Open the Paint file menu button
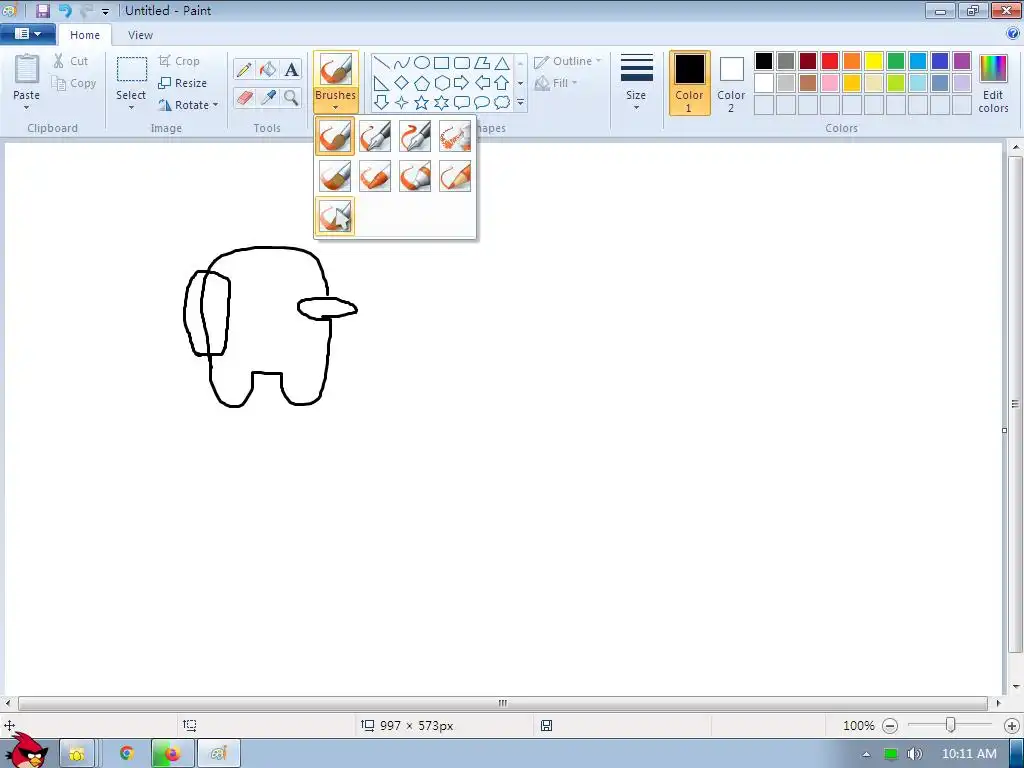This screenshot has height=768, width=1024. [27, 34]
